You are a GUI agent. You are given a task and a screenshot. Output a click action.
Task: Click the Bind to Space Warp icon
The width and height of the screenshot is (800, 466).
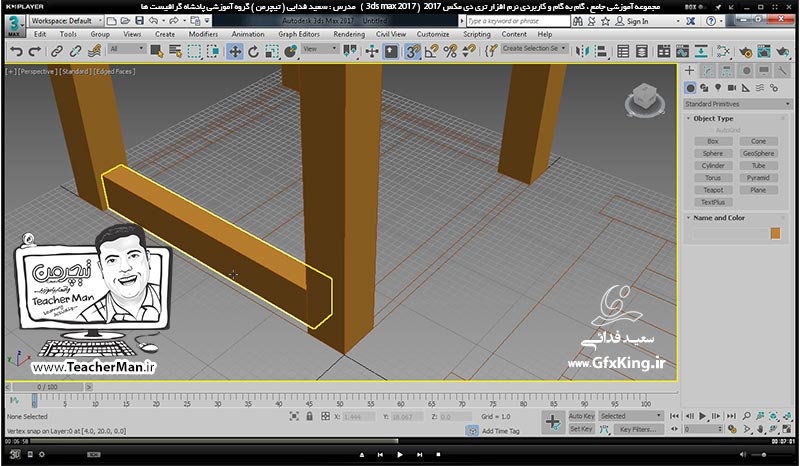pyautogui.click(x=94, y=51)
